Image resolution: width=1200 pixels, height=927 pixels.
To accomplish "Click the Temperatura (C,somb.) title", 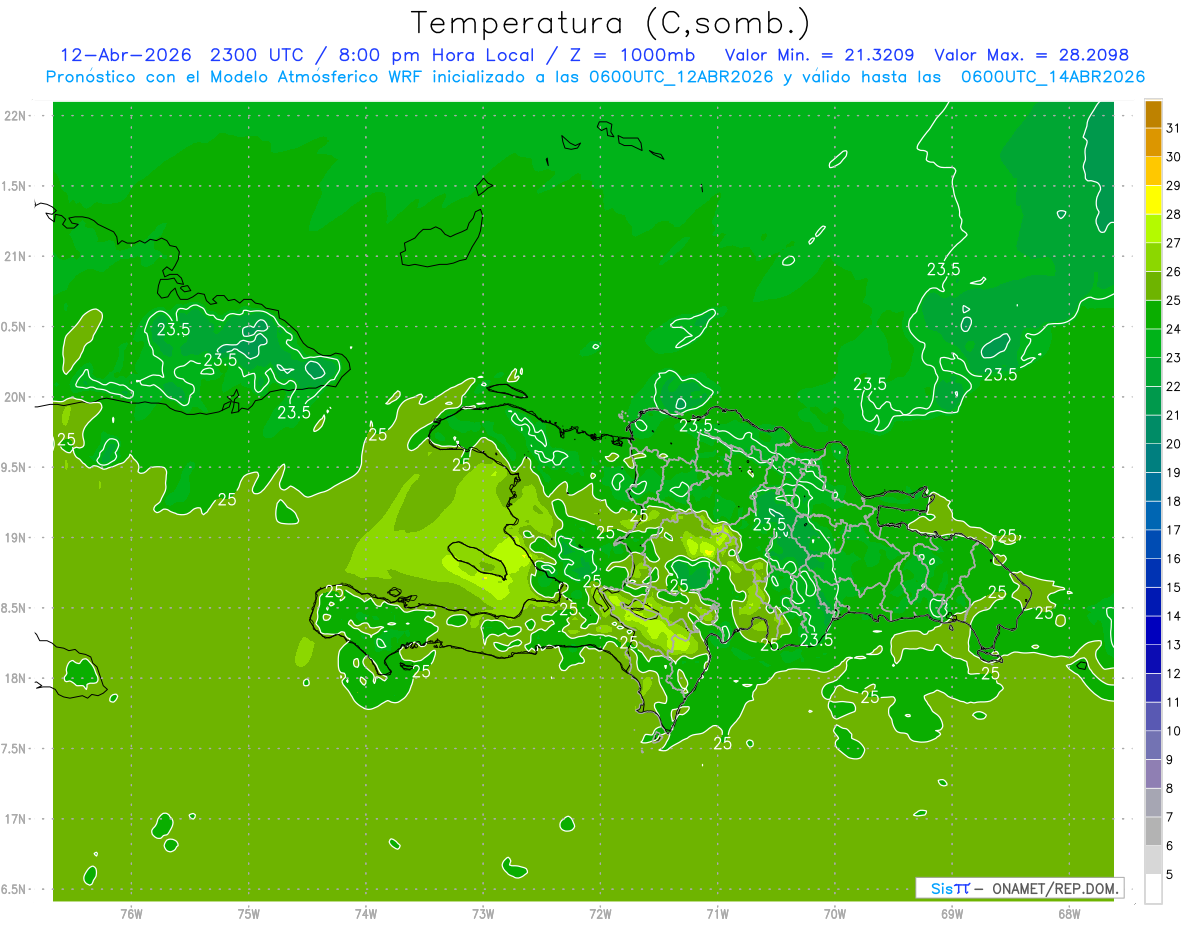I will point(611,22).
